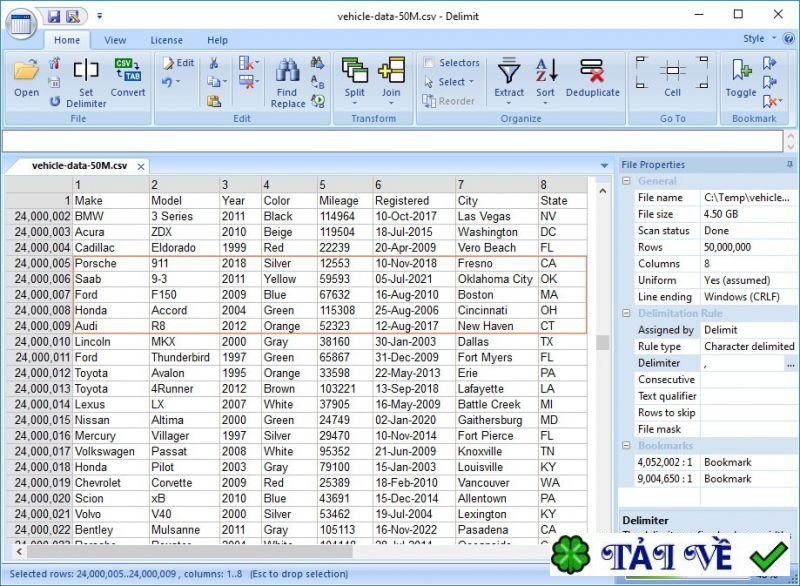Open the Set Delimiter tool
This screenshot has height=586, width=800.
(x=85, y=80)
